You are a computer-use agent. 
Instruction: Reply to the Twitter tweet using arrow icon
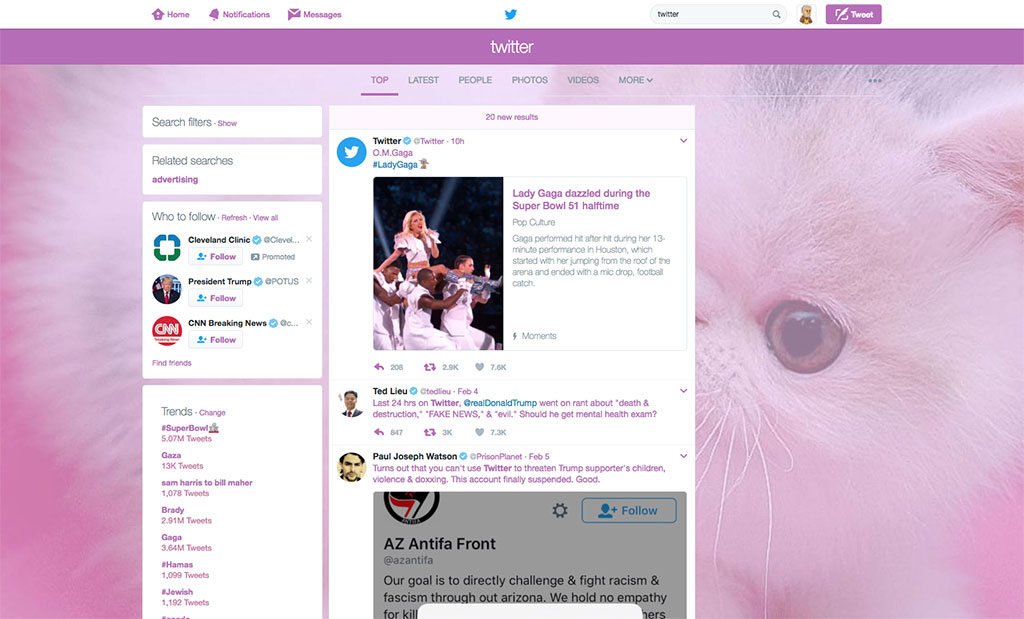click(378, 366)
